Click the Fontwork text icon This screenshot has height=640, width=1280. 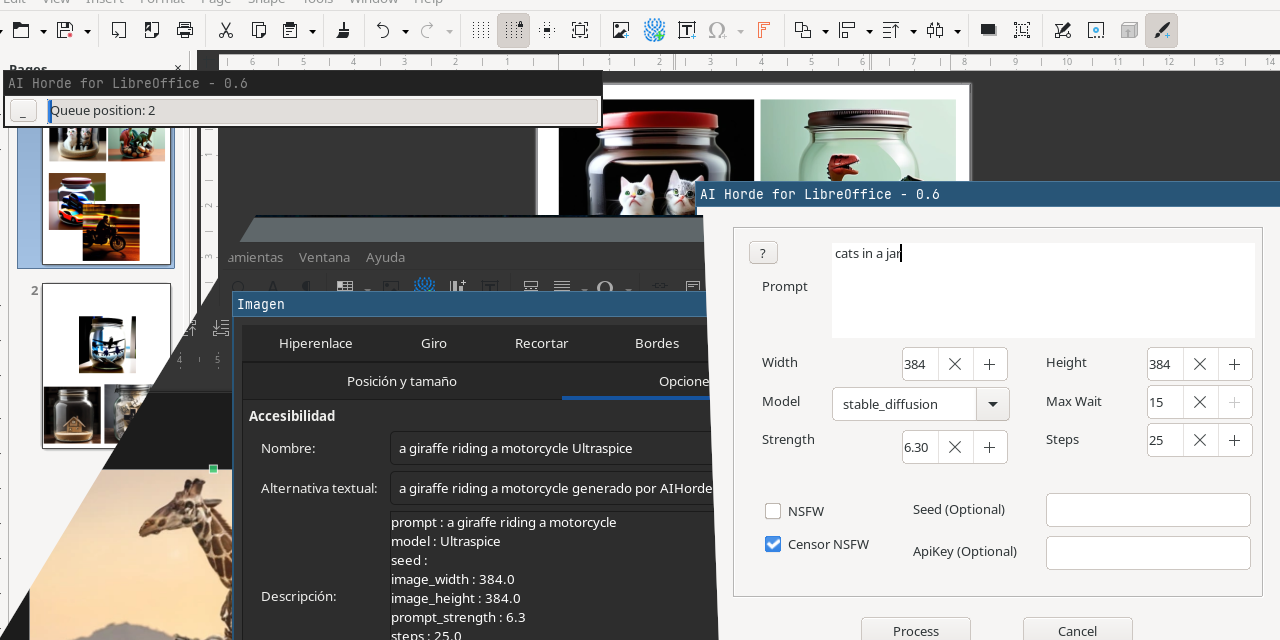763,30
